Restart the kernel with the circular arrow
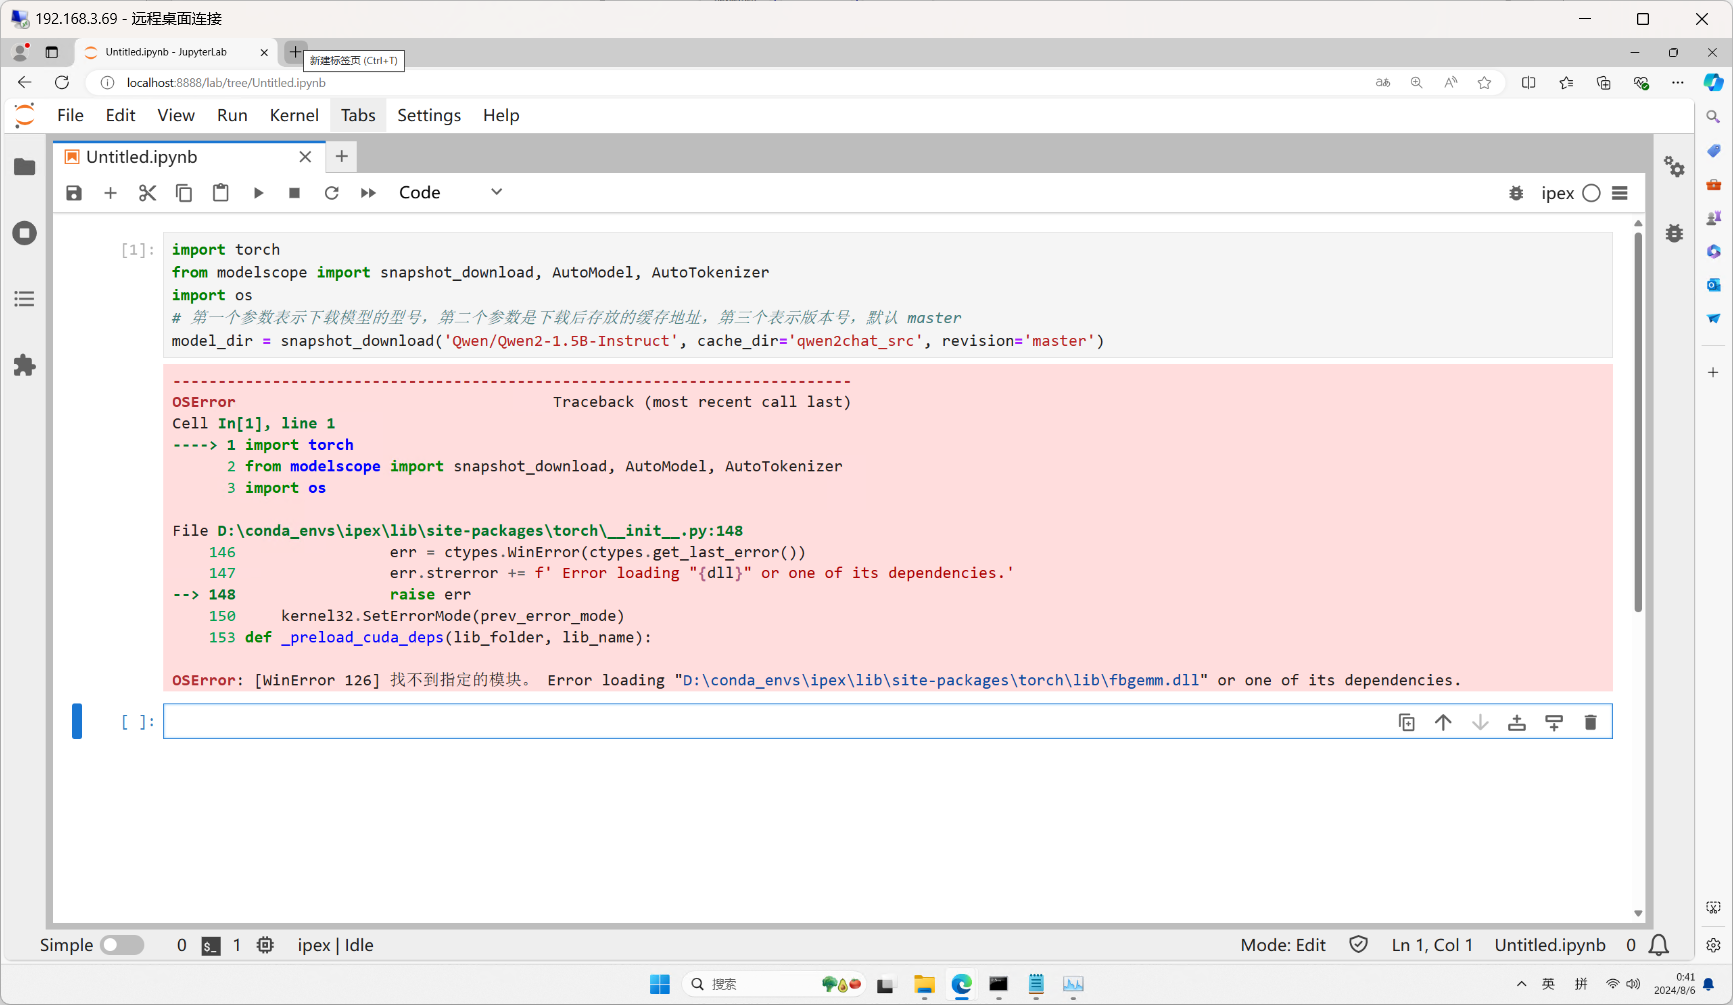The image size is (1733, 1005). [331, 193]
